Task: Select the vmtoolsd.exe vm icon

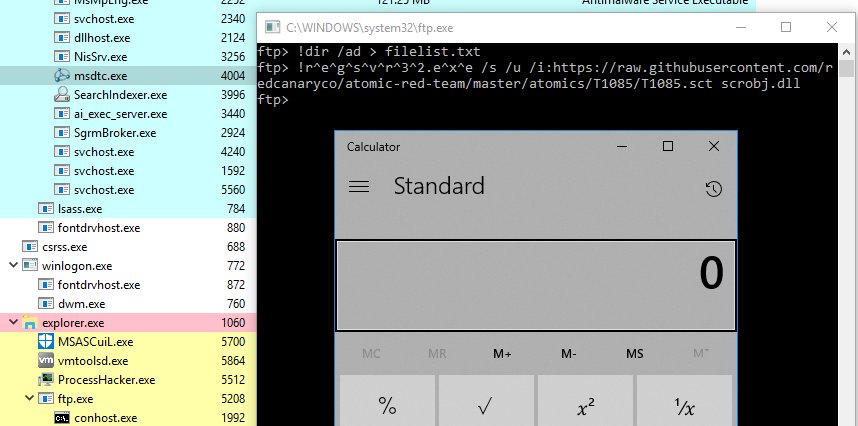Action: (46, 361)
